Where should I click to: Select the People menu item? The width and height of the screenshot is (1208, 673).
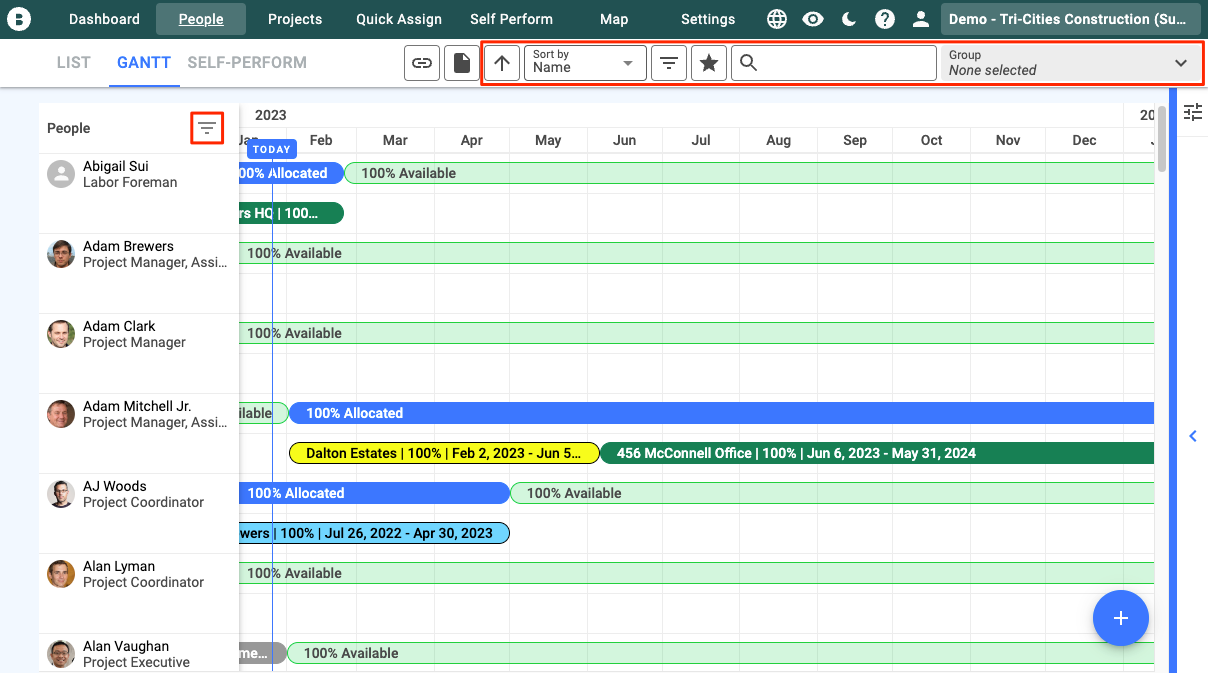201,19
